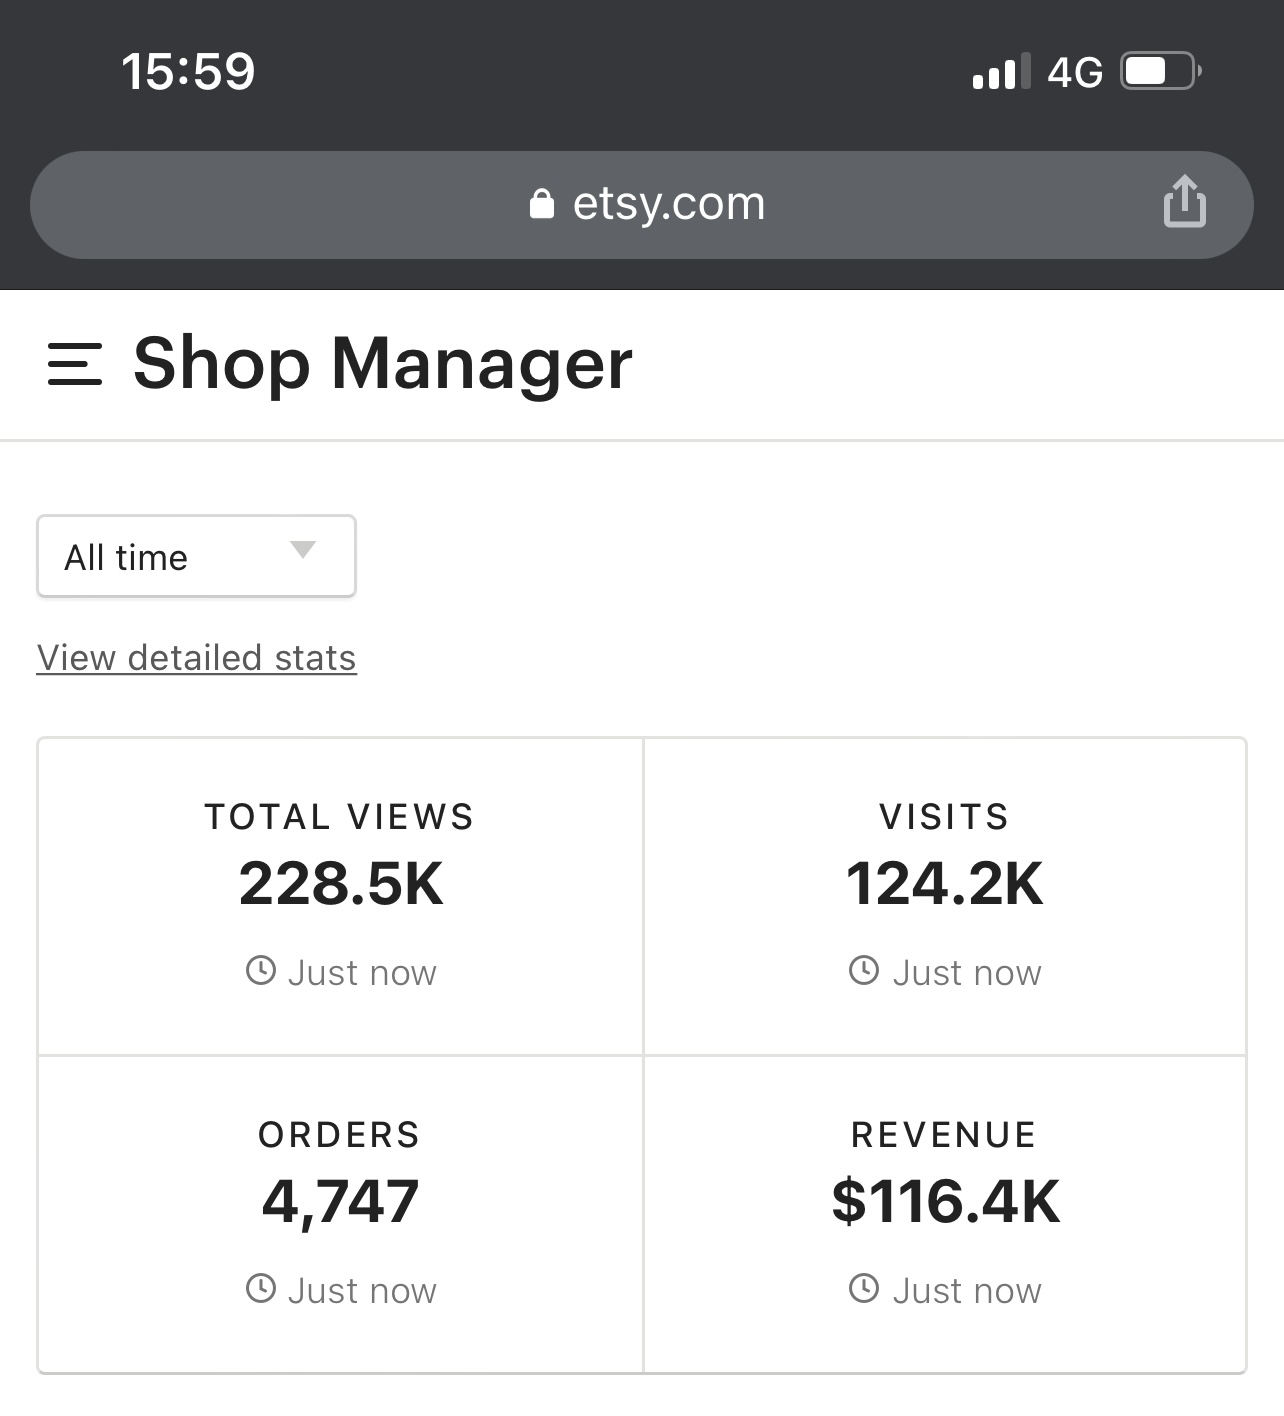
Task: Tap the battery icon in status bar
Action: (x=1161, y=71)
